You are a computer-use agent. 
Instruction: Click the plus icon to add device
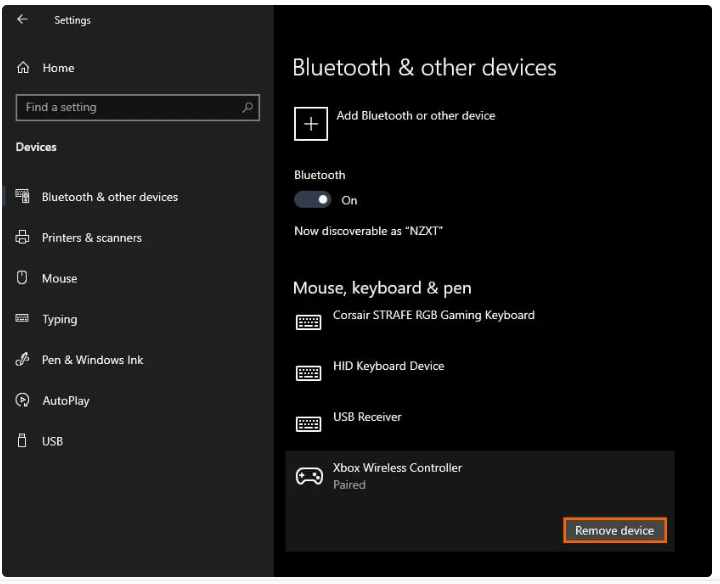[x=311, y=124]
